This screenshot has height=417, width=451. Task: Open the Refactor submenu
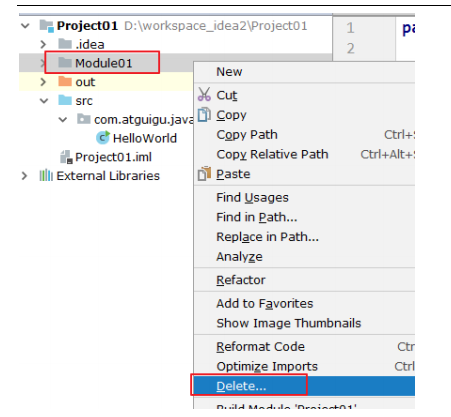pyautogui.click(x=304, y=280)
